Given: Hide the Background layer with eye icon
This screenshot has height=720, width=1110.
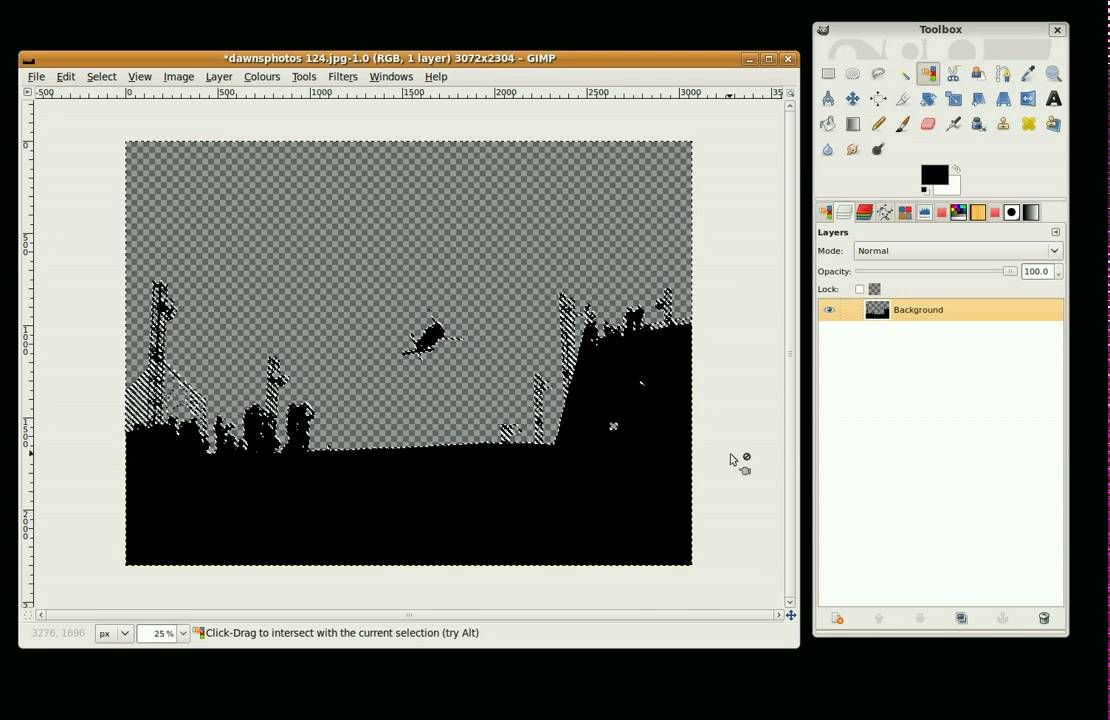Looking at the screenshot, I should [x=829, y=309].
